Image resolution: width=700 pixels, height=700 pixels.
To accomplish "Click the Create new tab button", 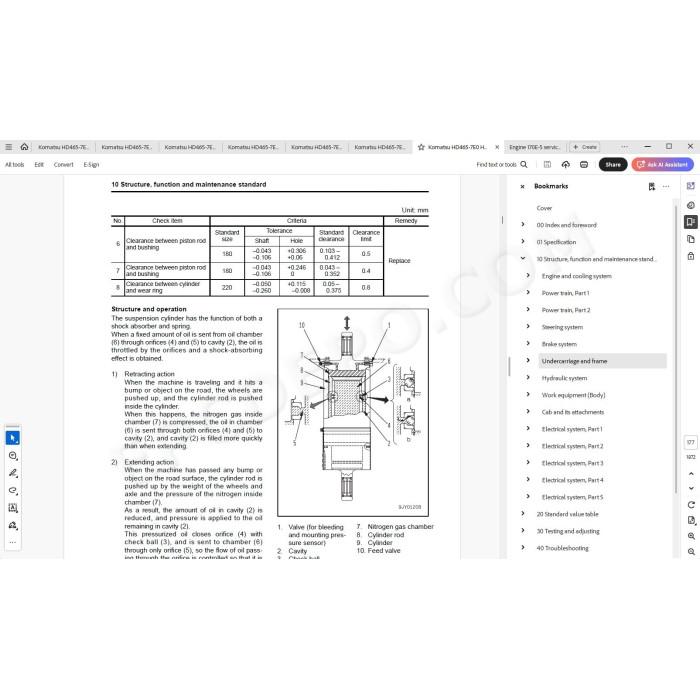I will tap(584, 147).
